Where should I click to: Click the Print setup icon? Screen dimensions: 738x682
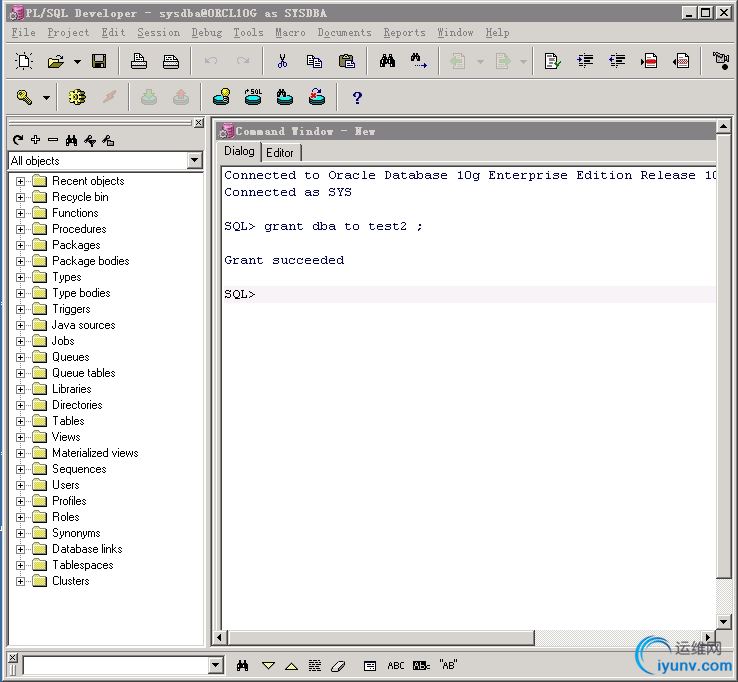[171, 61]
